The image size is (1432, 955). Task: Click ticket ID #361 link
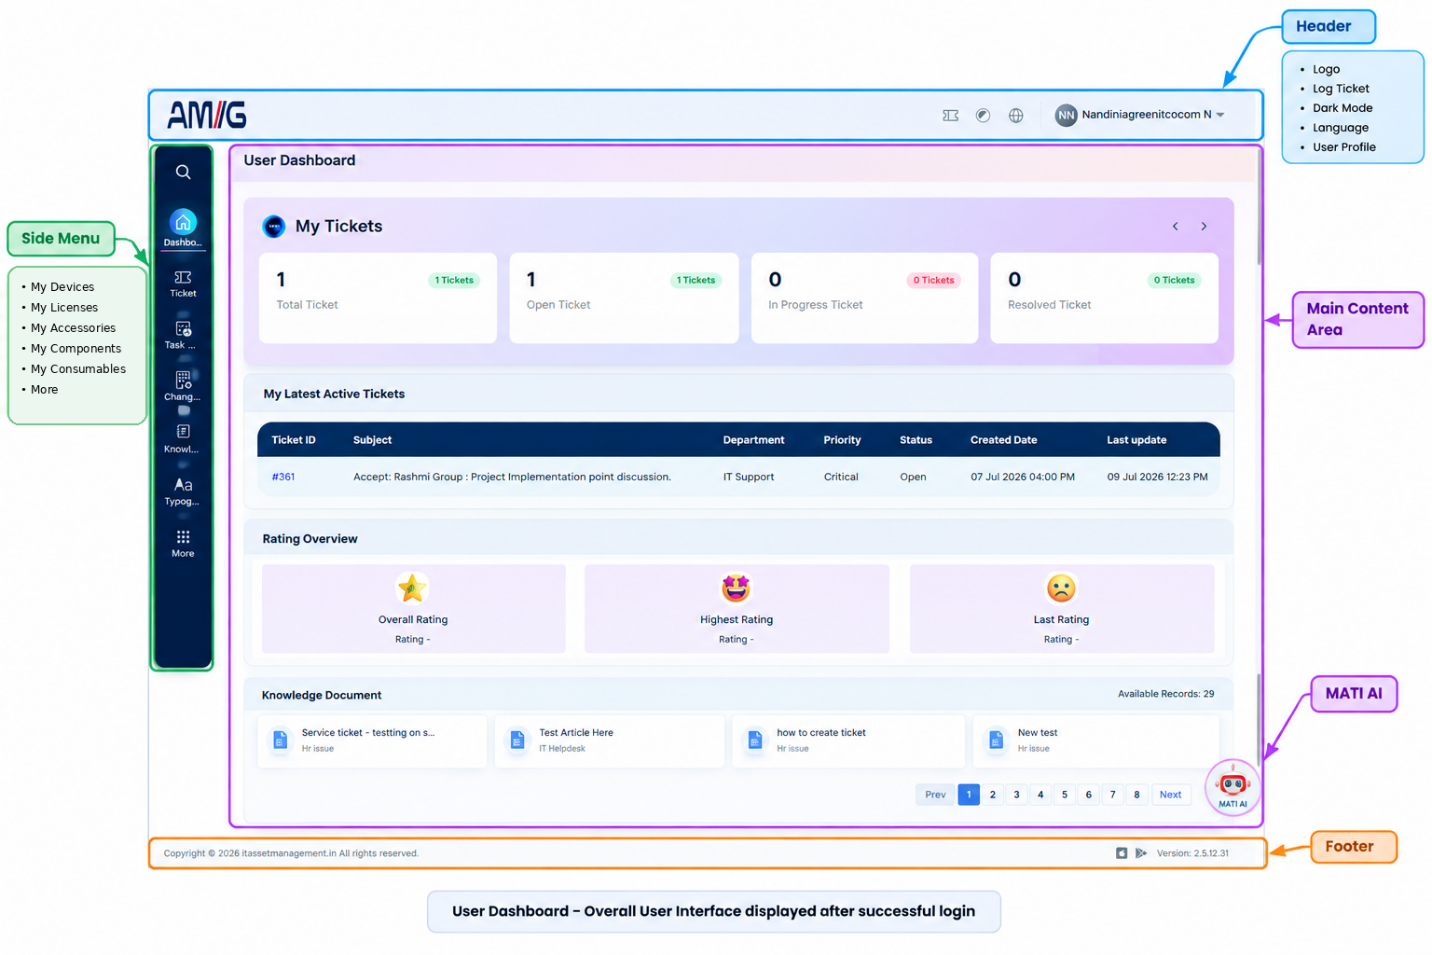coord(283,477)
